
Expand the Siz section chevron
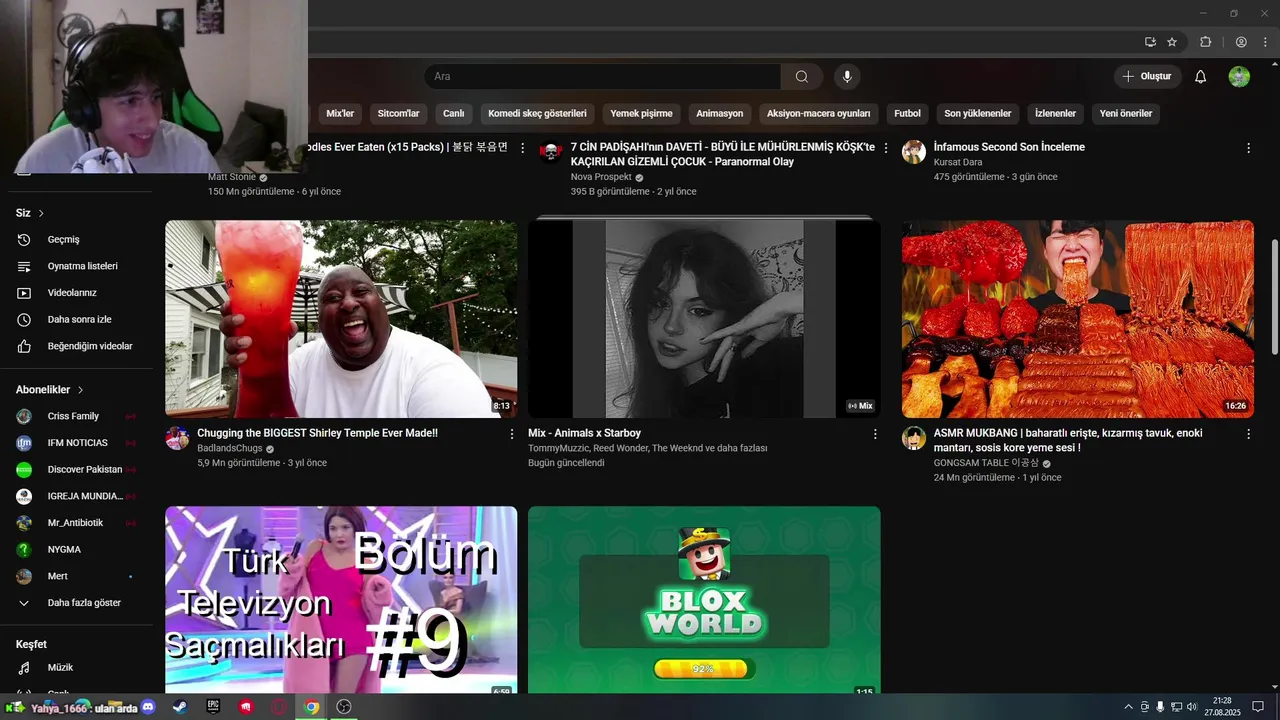click(x=41, y=213)
